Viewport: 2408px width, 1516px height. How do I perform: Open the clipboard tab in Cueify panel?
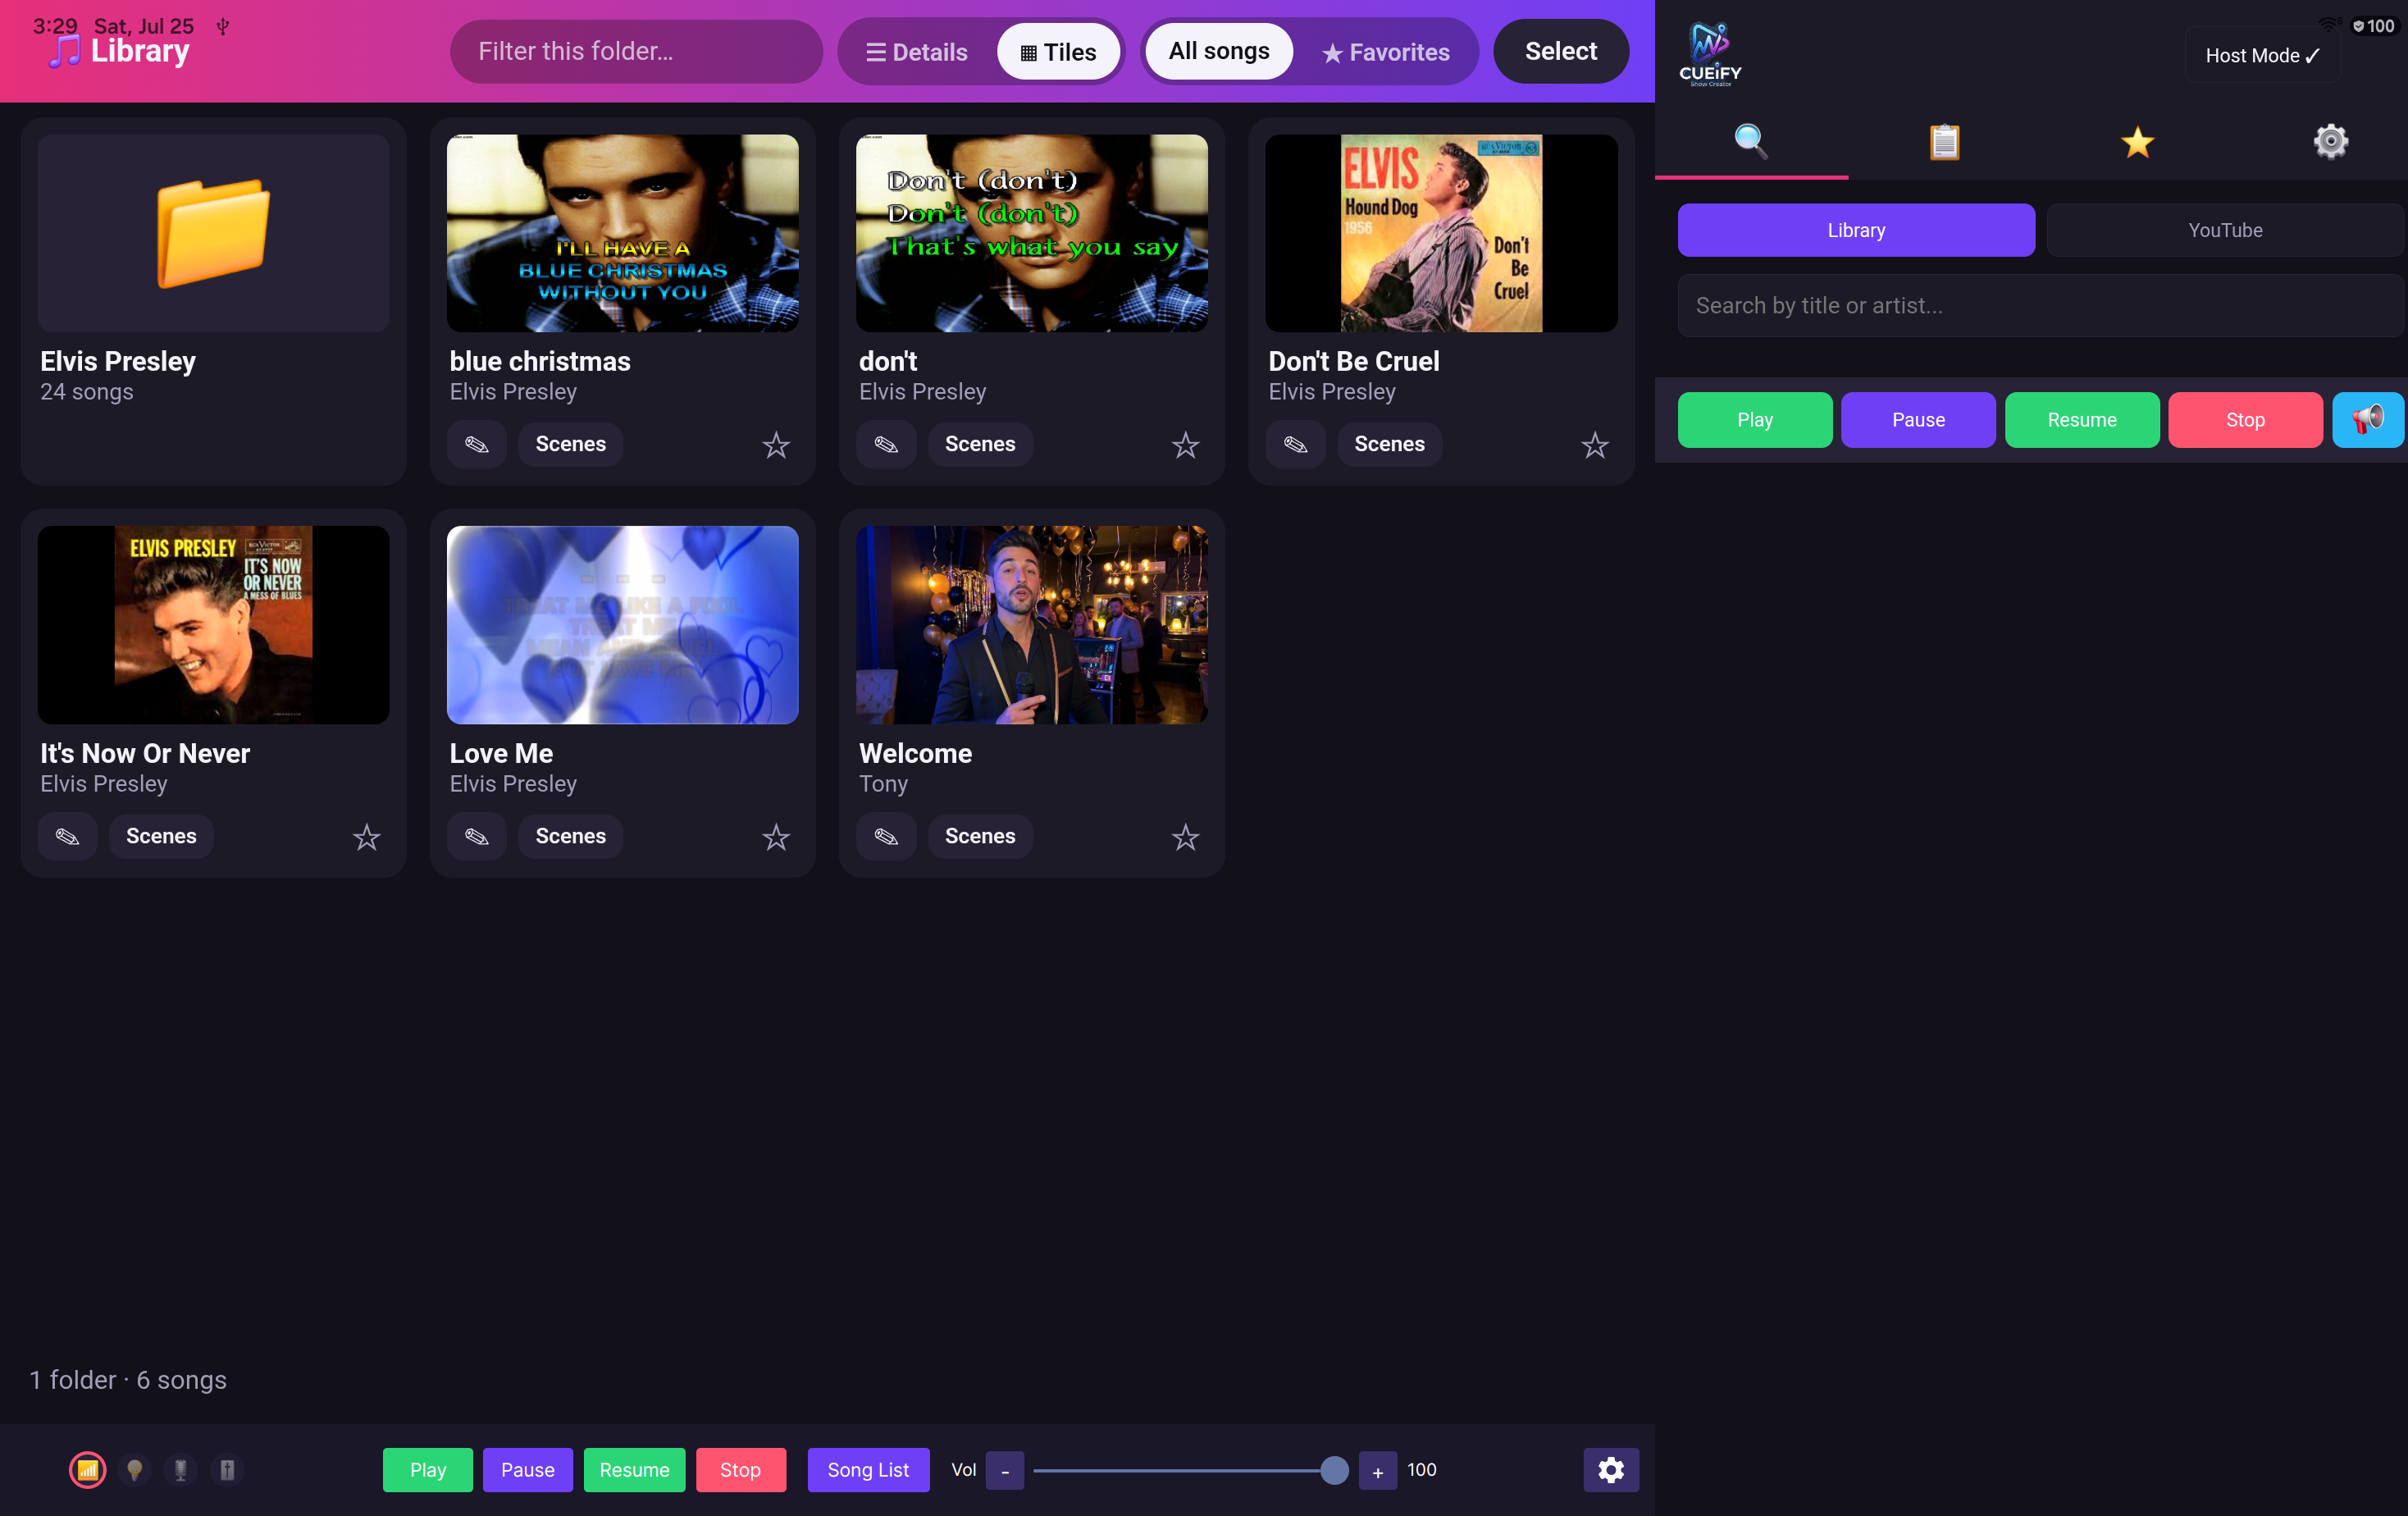1944,142
